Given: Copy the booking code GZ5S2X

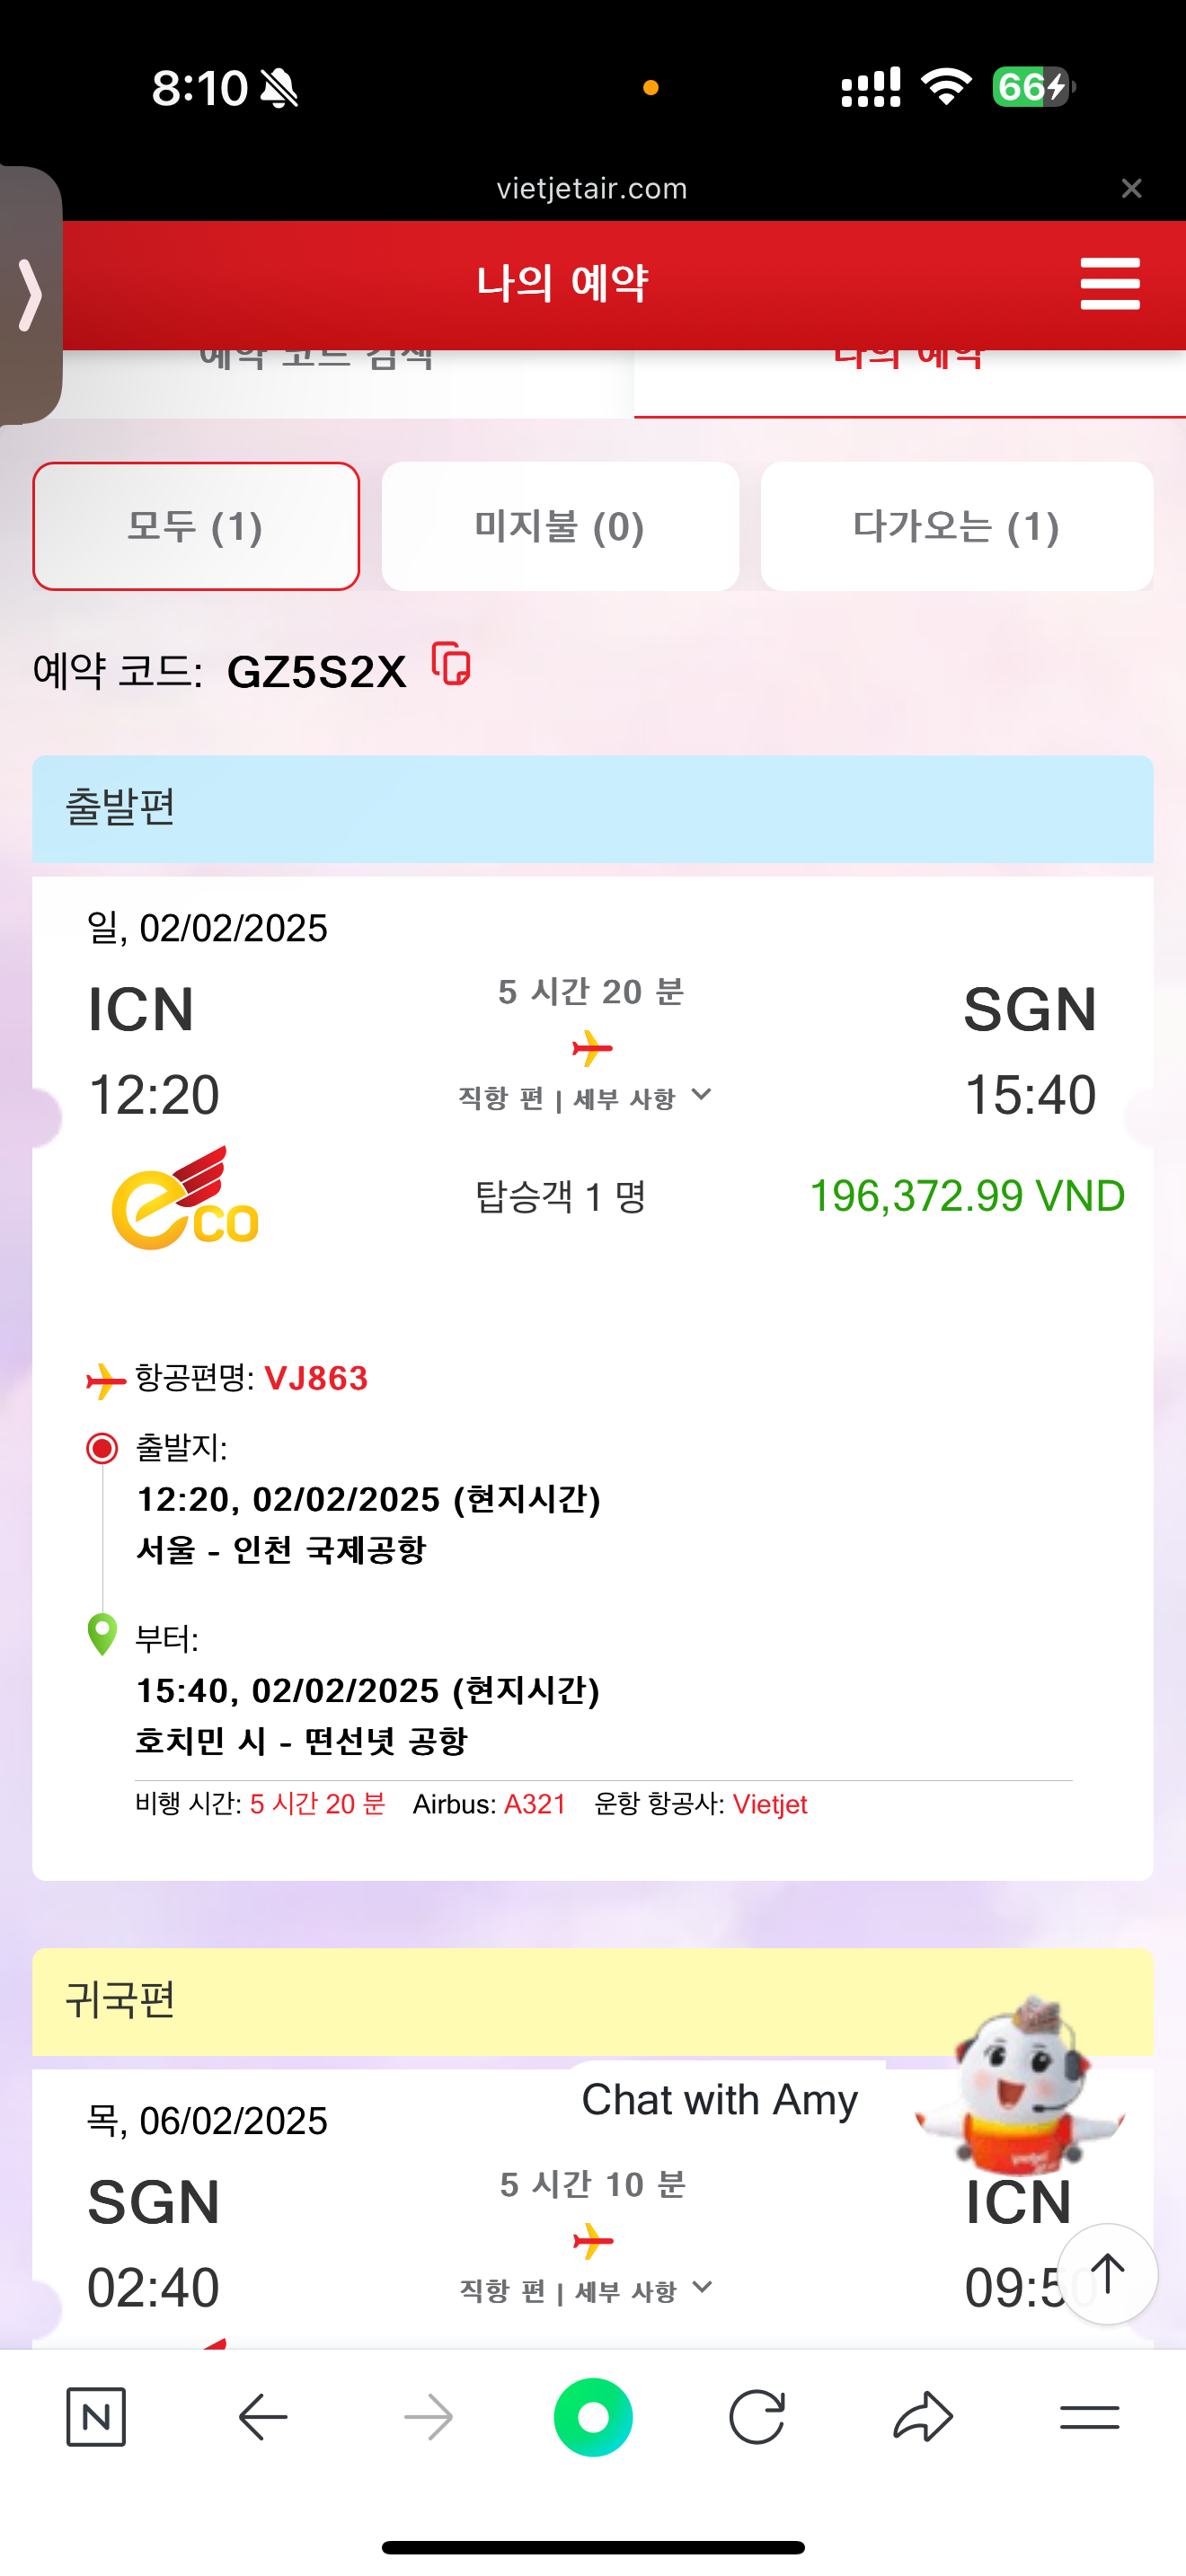Looking at the screenshot, I should (451, 665).
